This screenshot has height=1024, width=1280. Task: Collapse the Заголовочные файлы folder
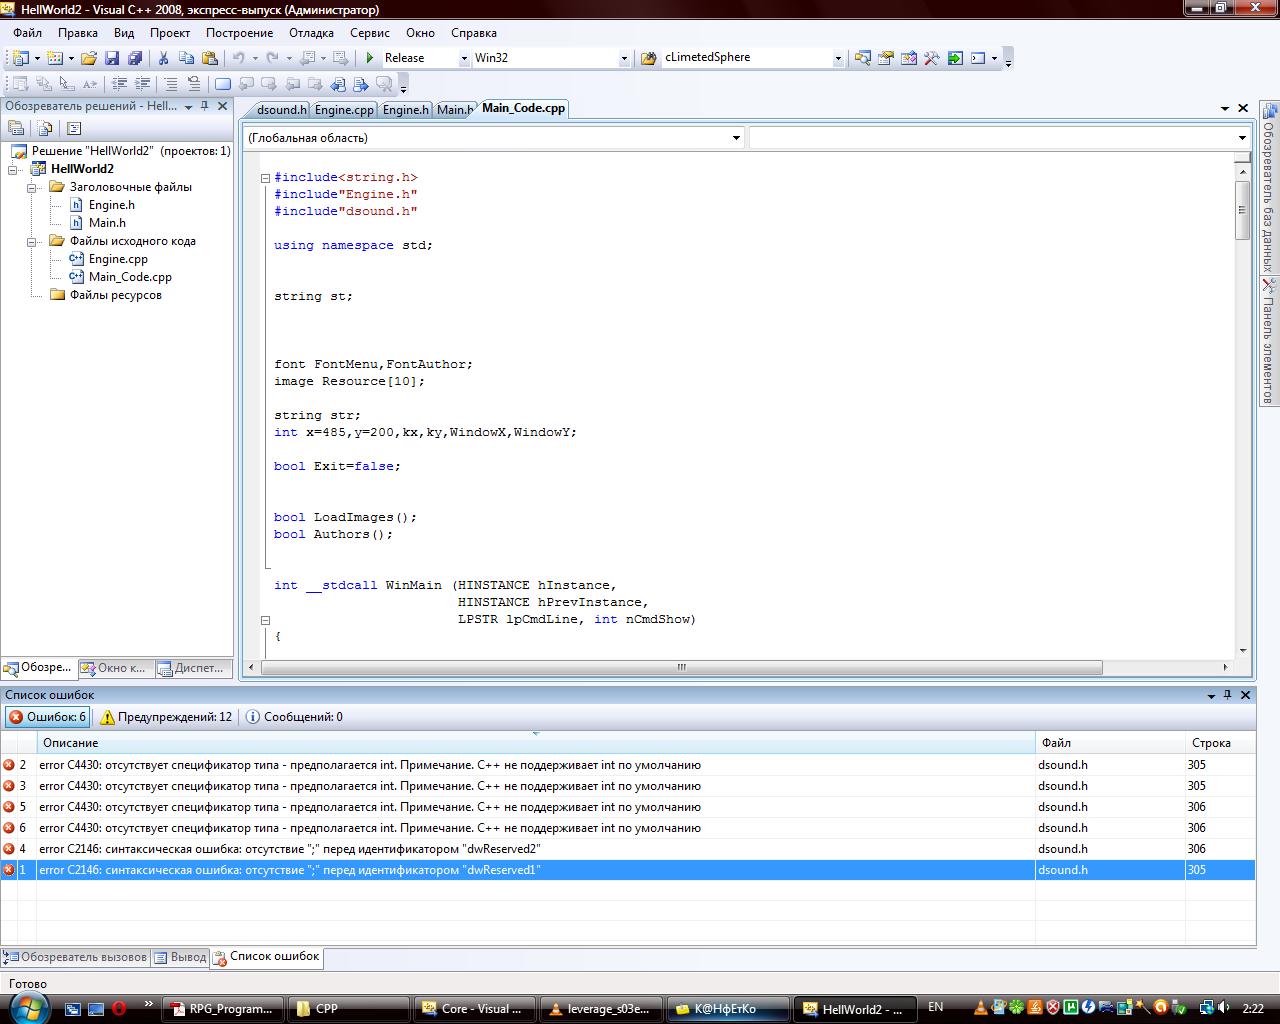[32, 187]
